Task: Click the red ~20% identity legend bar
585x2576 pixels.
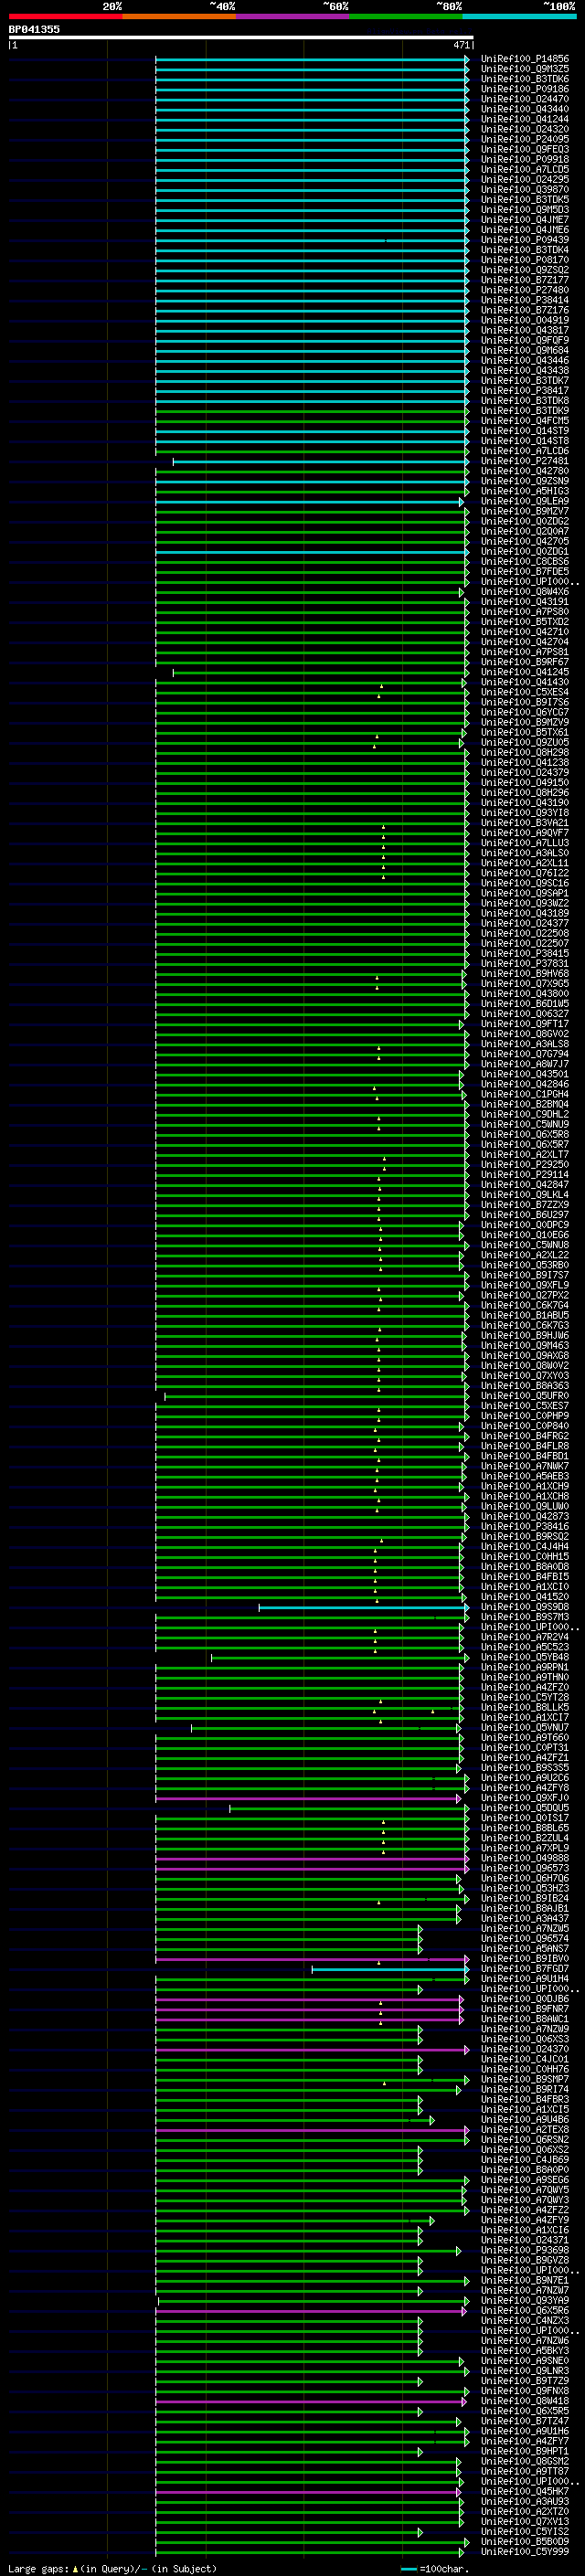Action: [65, 16]
